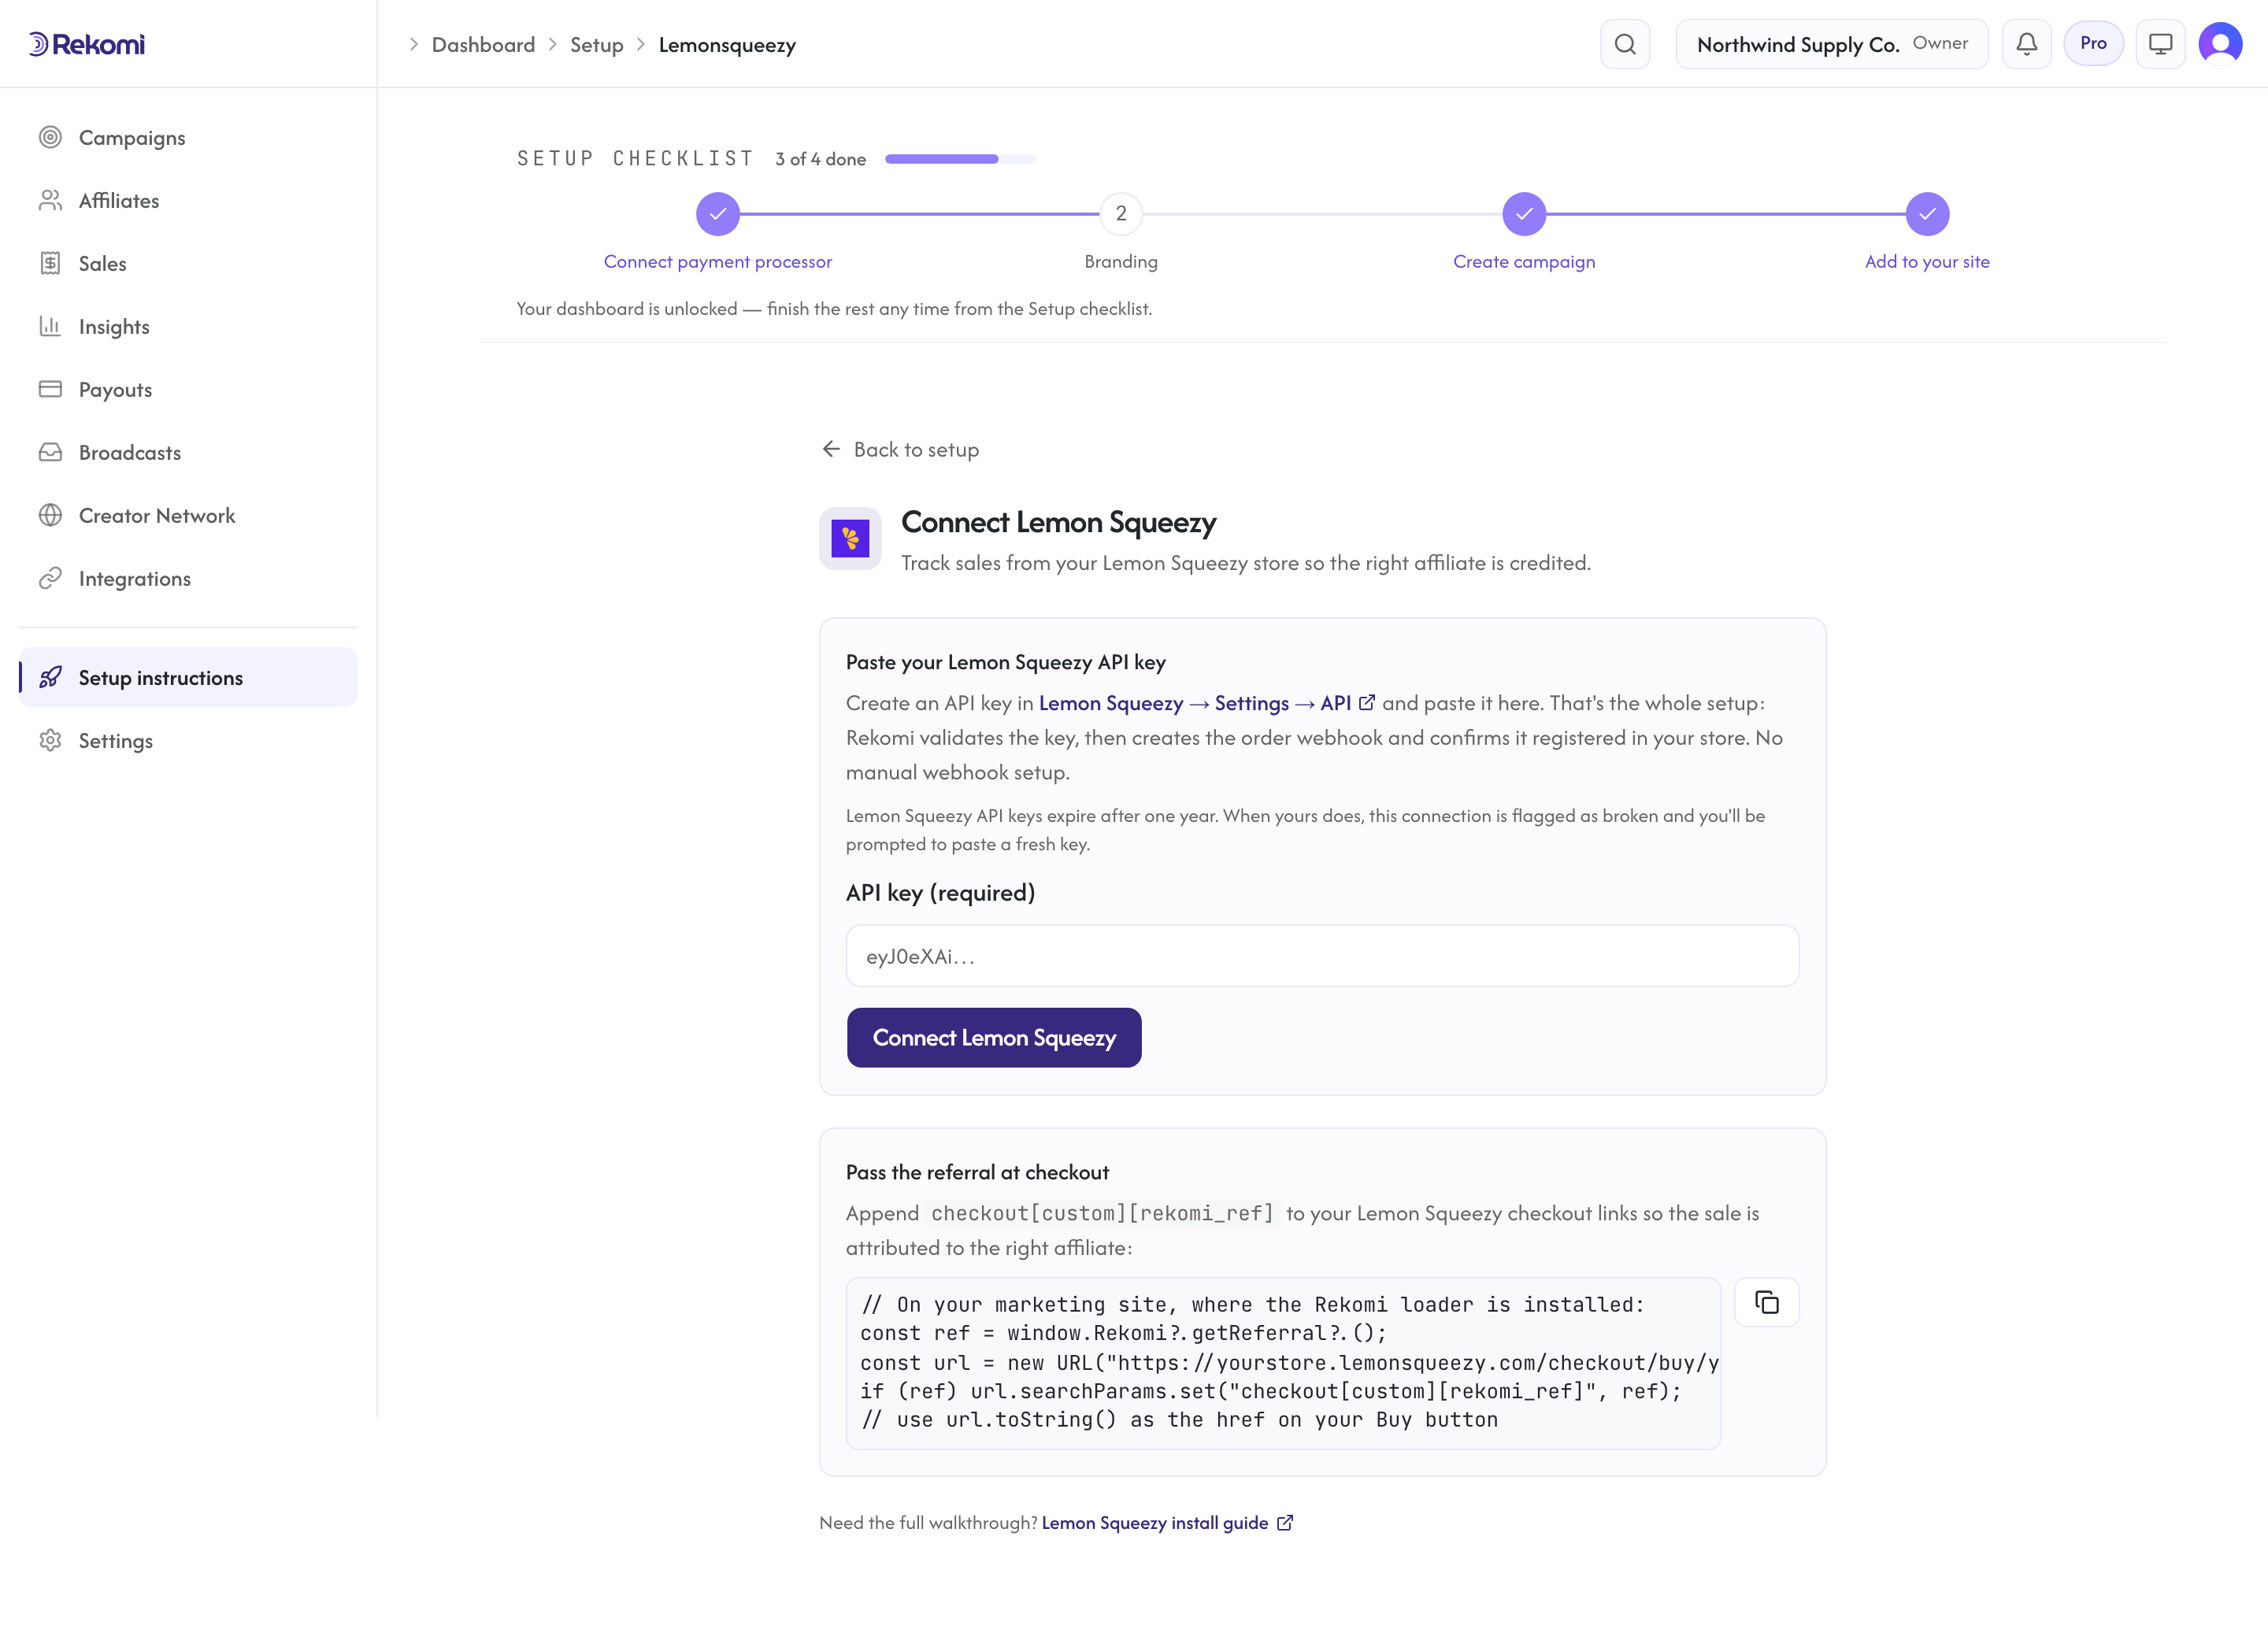This screenshot has width=2268, height=1625.
Task: Click external link icon after API
Action: pos(1366,702)
